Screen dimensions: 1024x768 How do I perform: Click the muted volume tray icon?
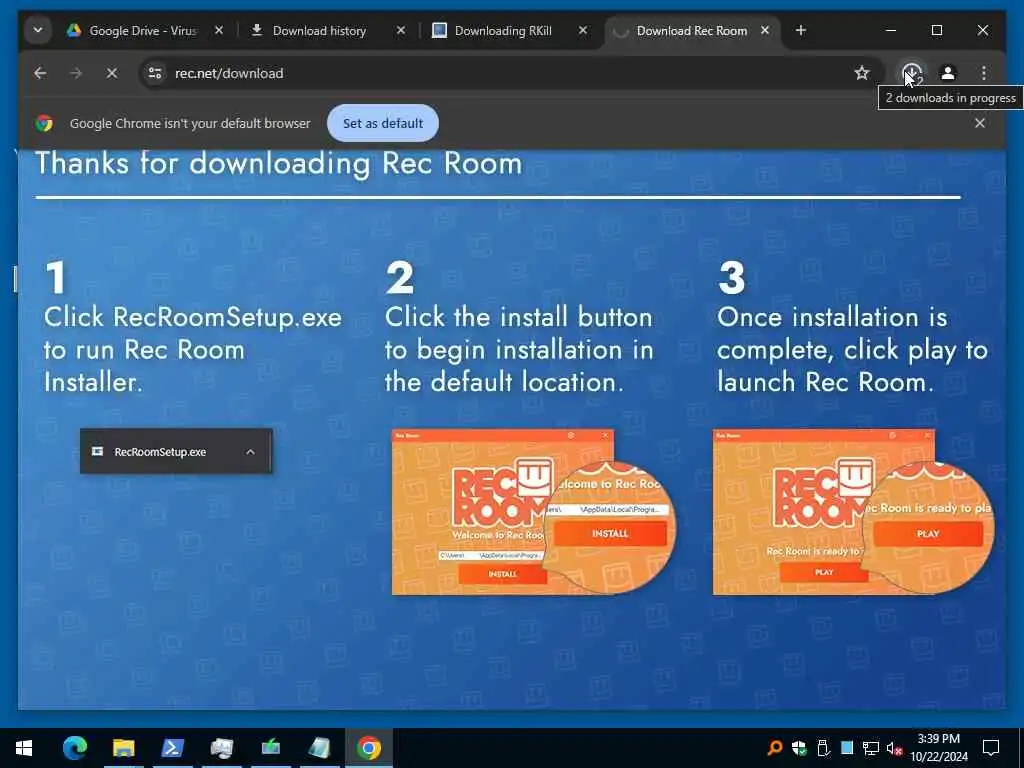coord(894,748)
